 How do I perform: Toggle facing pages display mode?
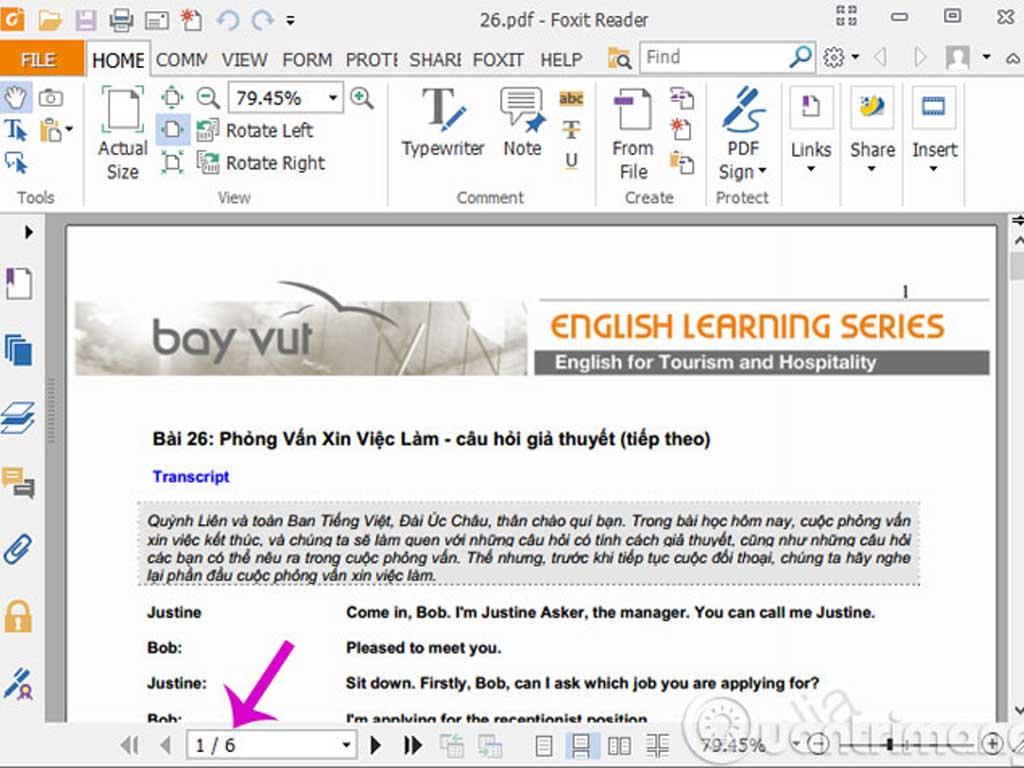tap(620, 745)
